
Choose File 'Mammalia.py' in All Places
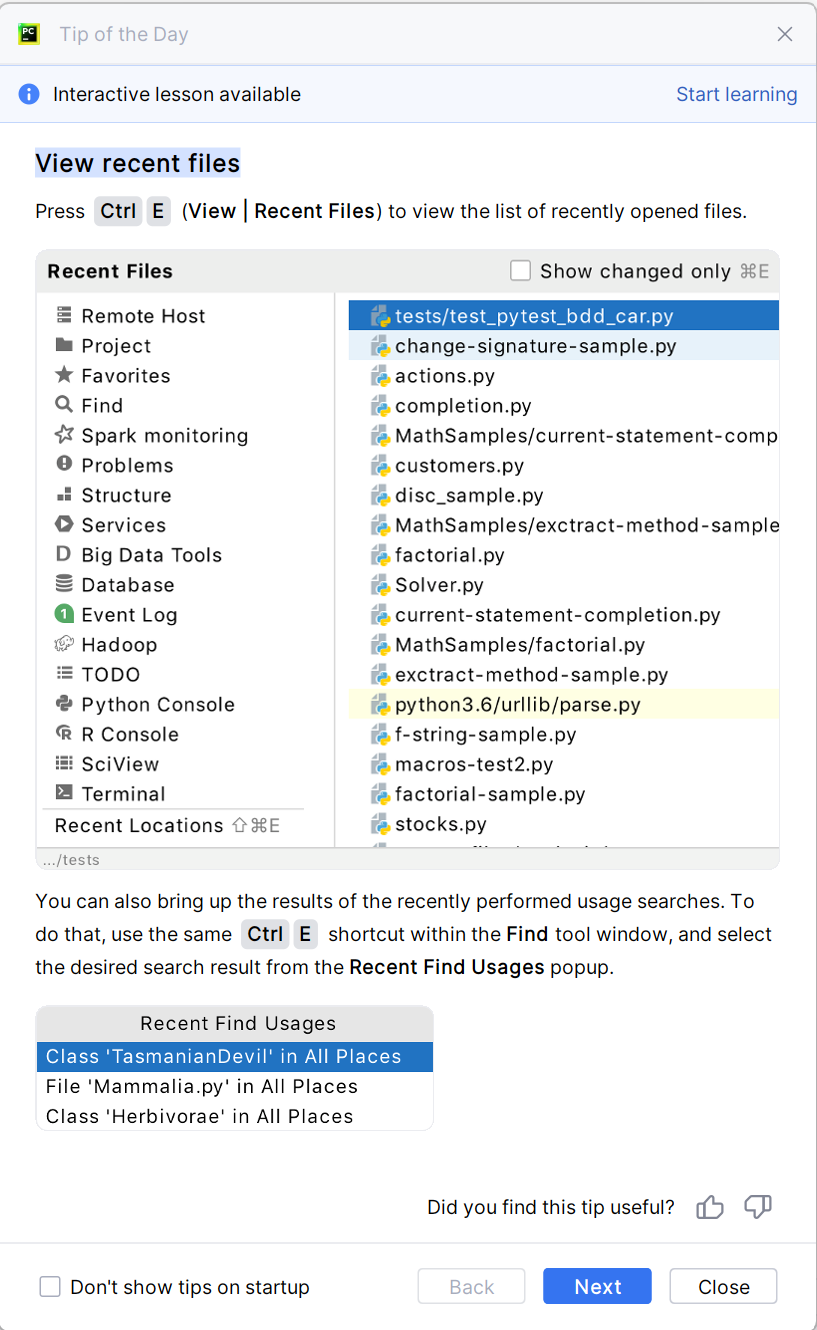tap(202, 1087)
